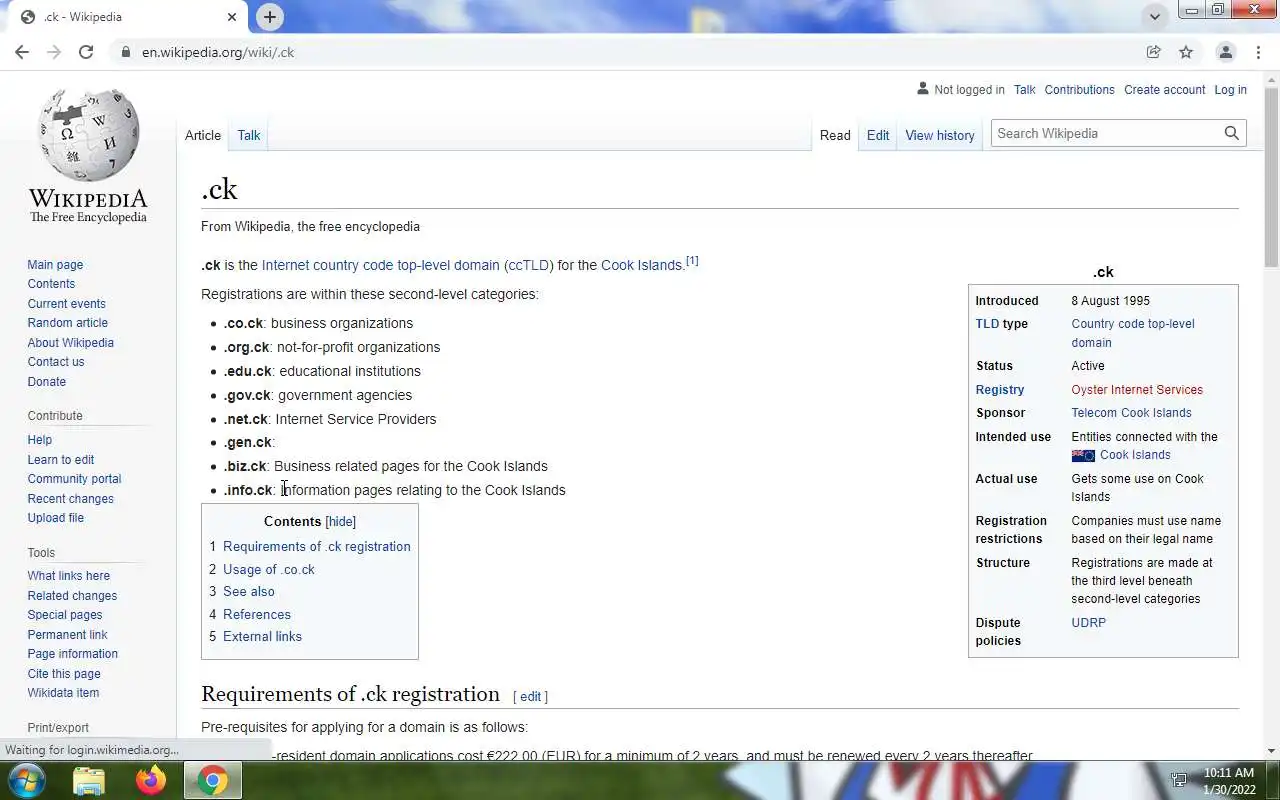The width and height of the screenshot is (1280, 800).
Task: Click the Create account link
Action: coord(1164,89)
